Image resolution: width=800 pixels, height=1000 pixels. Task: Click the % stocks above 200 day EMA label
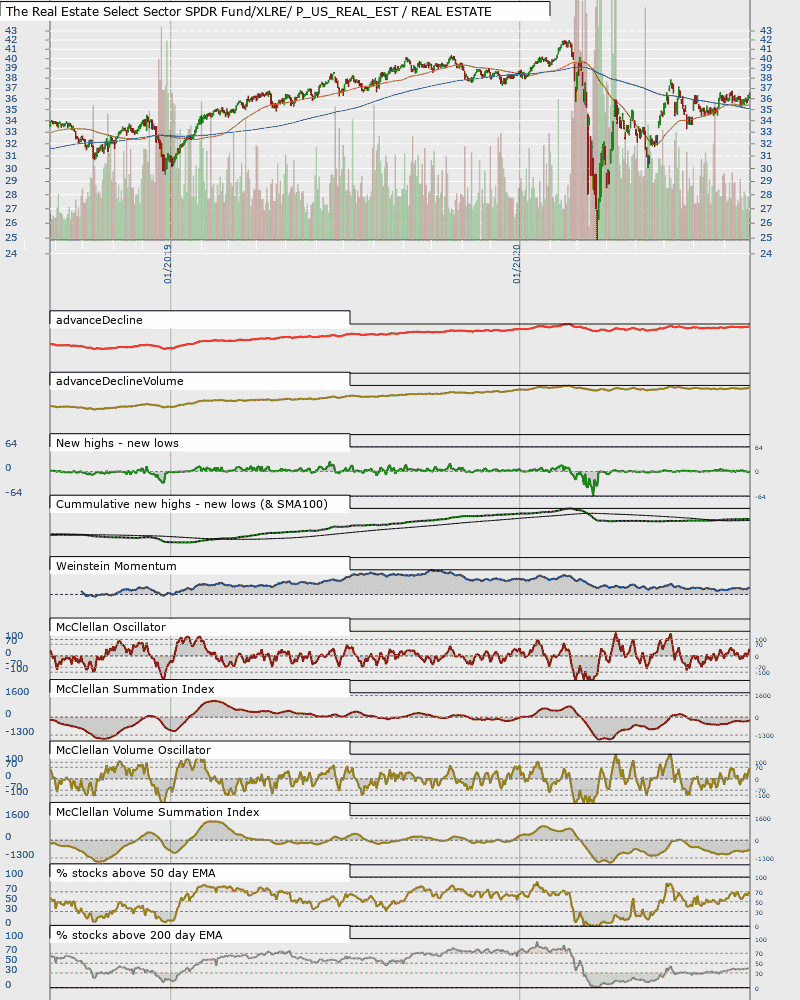(139, 936)
